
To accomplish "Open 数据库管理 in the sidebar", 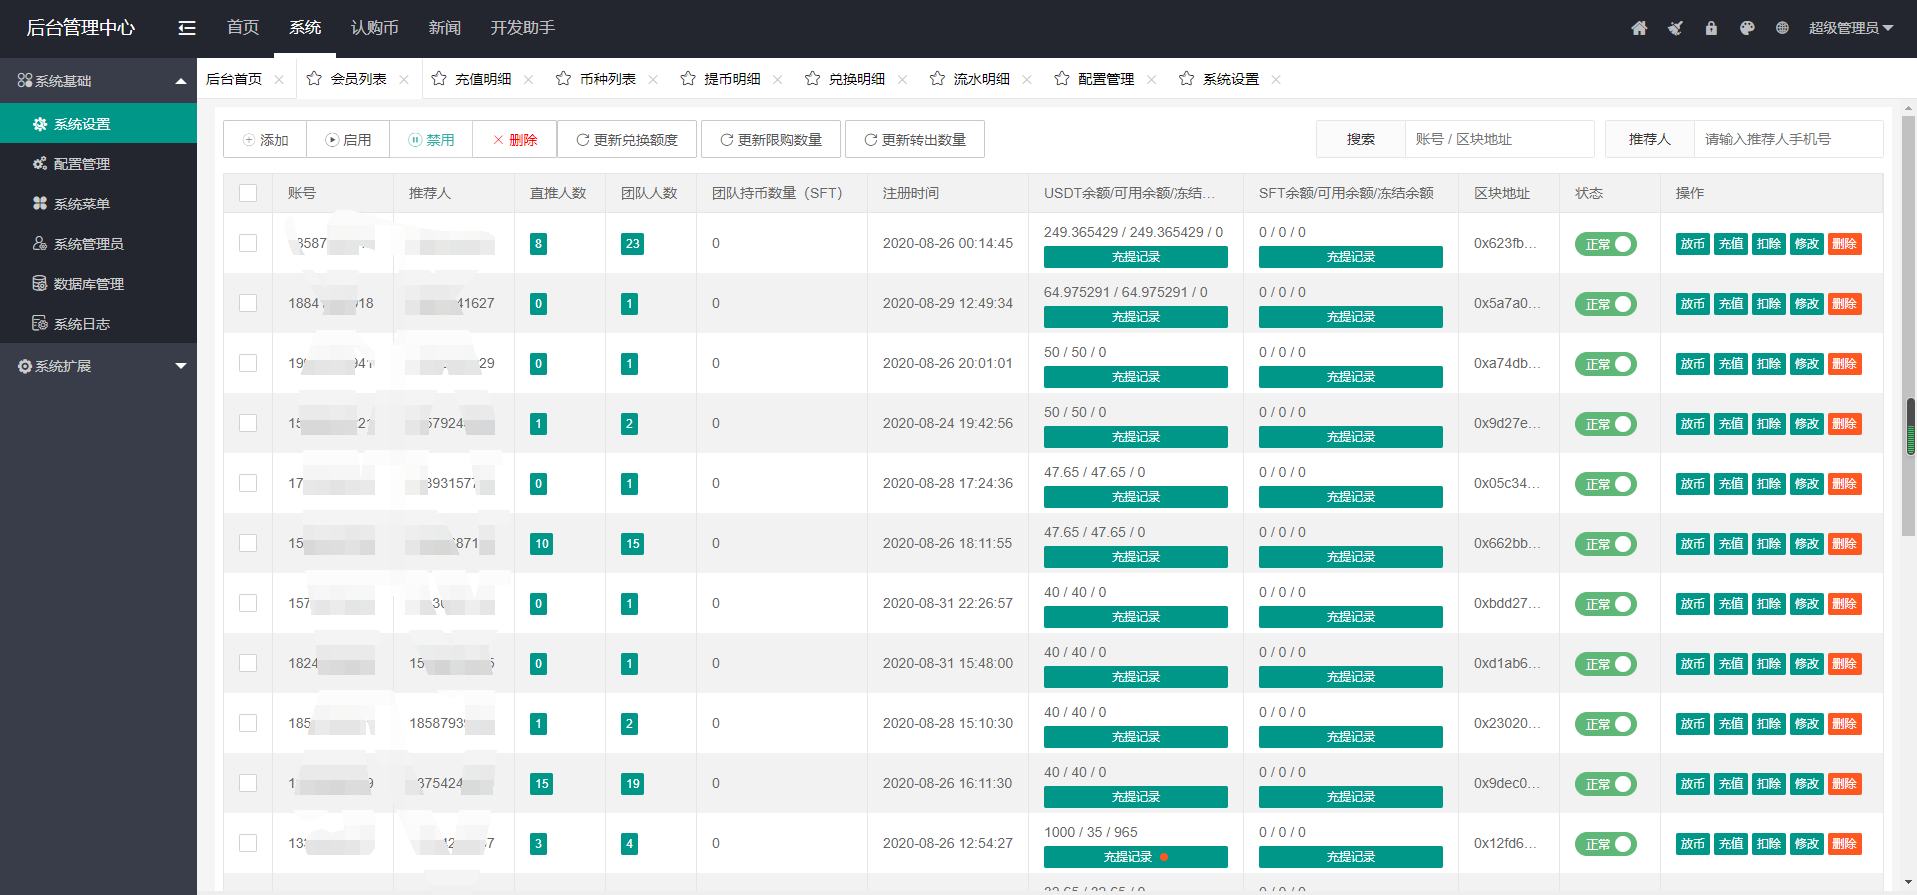I will pos(88,284).
